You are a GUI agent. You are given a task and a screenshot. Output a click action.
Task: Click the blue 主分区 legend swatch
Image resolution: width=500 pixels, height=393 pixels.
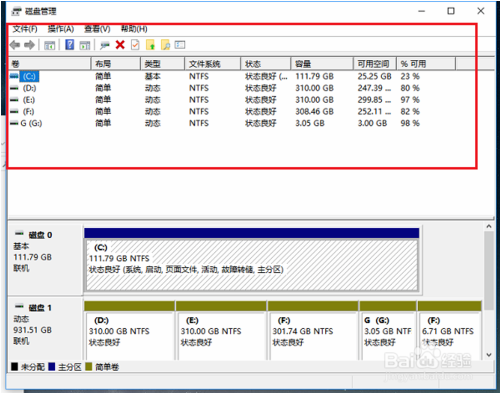pyautogui.click(x=51, y=367)
